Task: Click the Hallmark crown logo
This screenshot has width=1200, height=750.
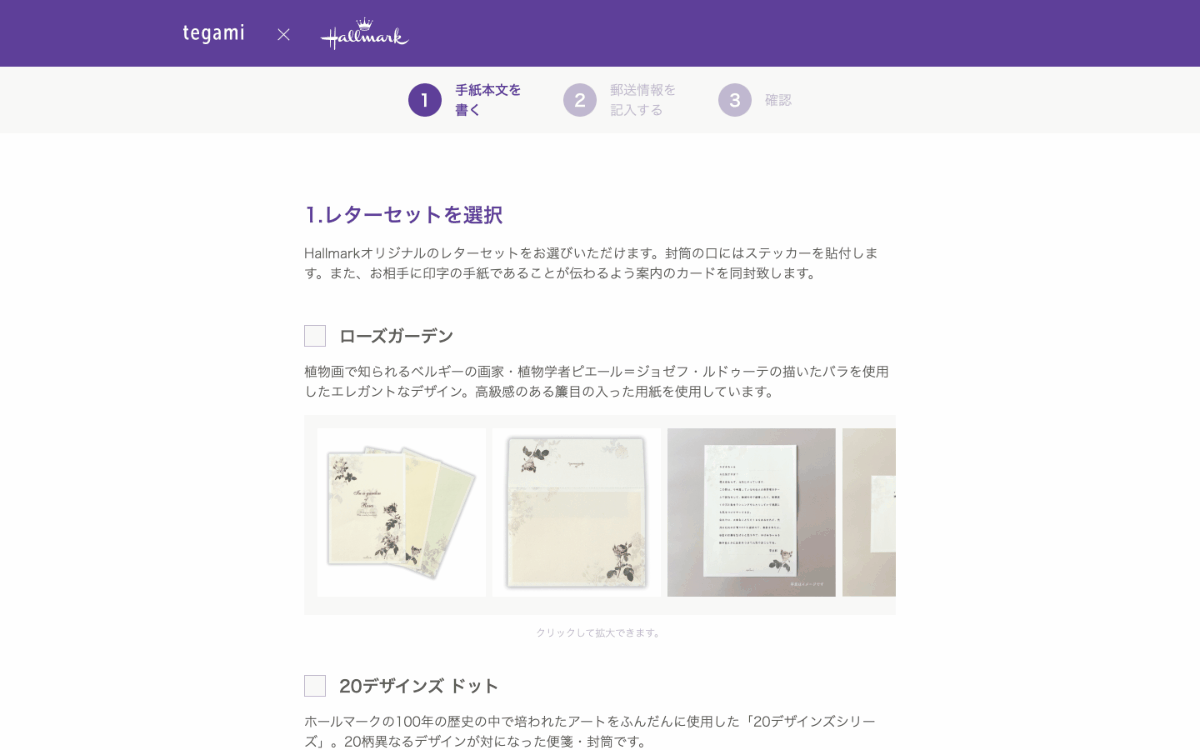Action: (364, 34)
